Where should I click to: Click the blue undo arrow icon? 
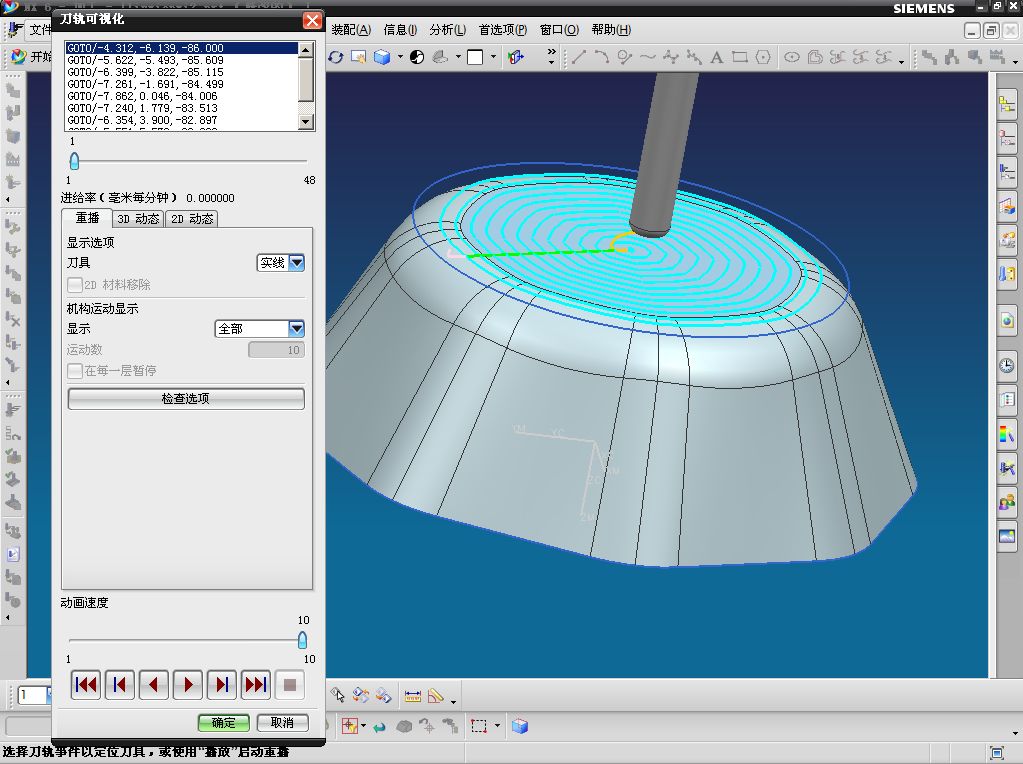(380, 726)
